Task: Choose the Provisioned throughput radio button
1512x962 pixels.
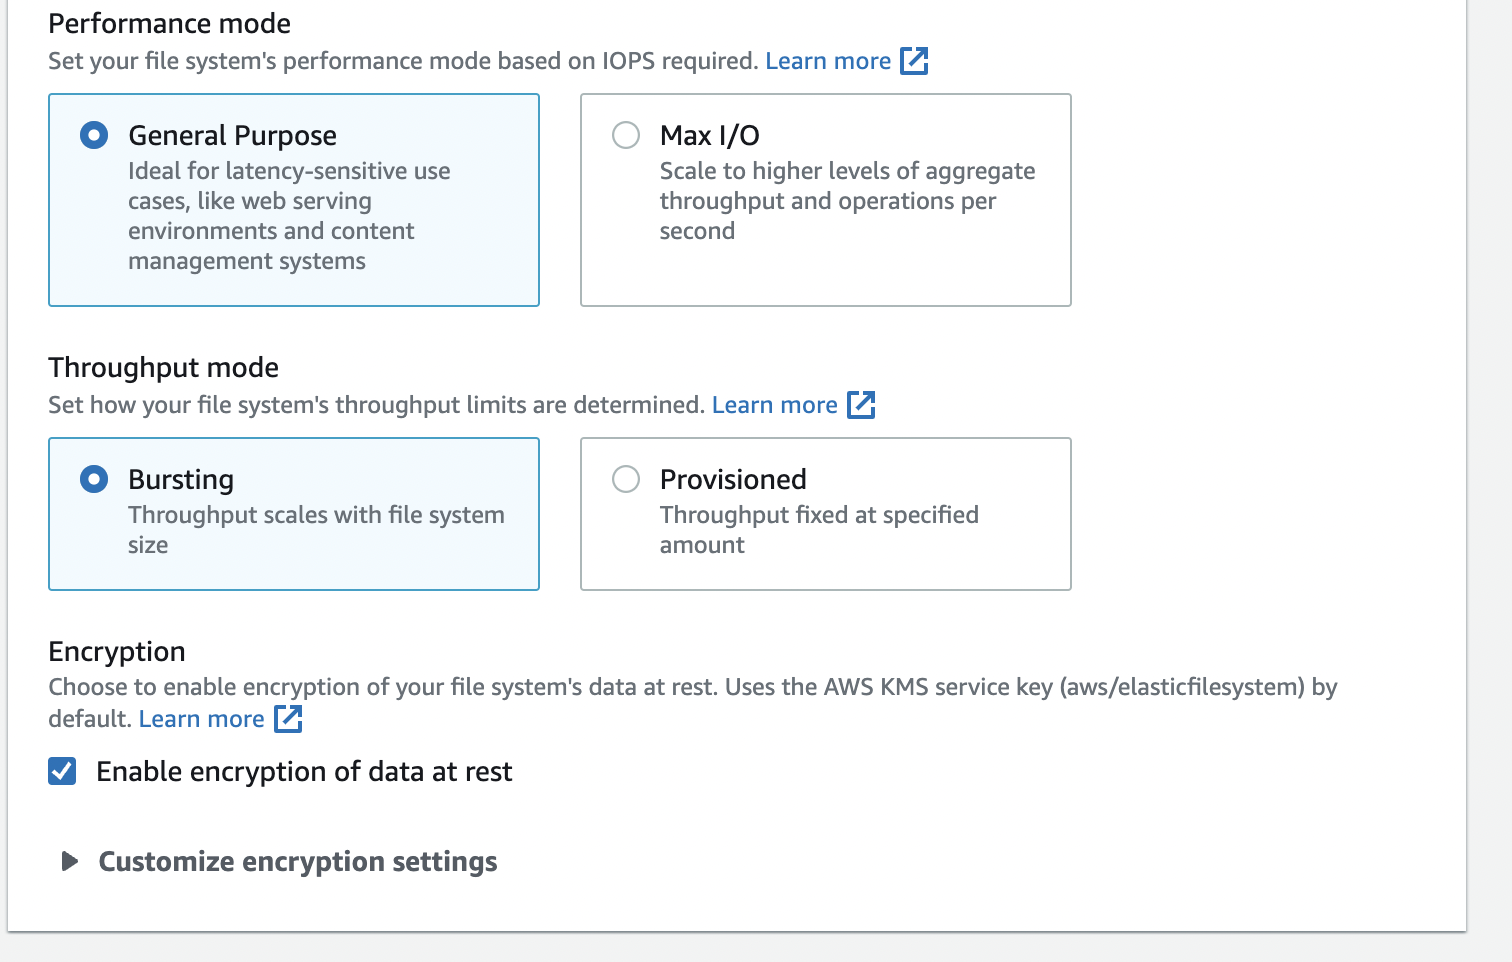Action: [x=626, y=479]
